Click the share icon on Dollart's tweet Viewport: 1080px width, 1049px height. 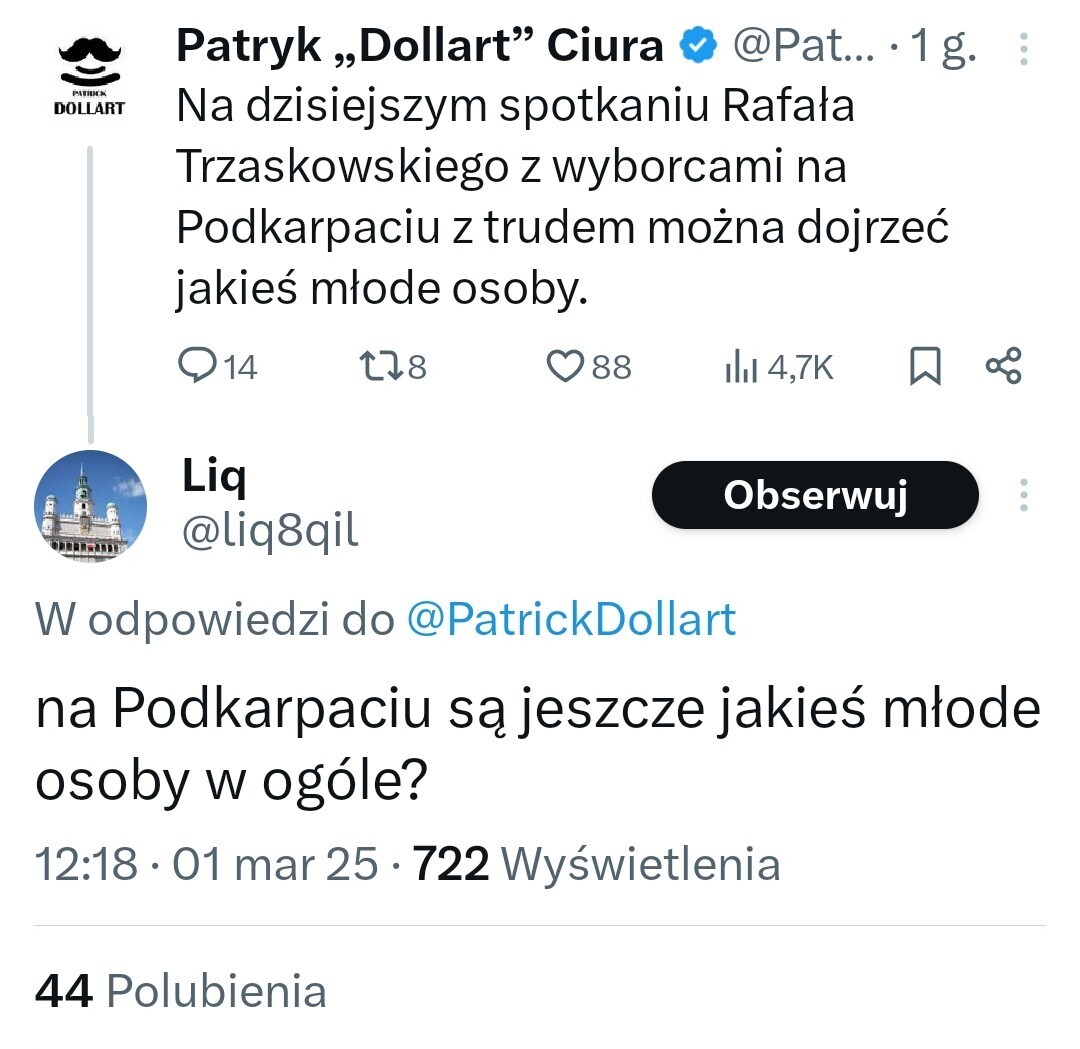1003,367
